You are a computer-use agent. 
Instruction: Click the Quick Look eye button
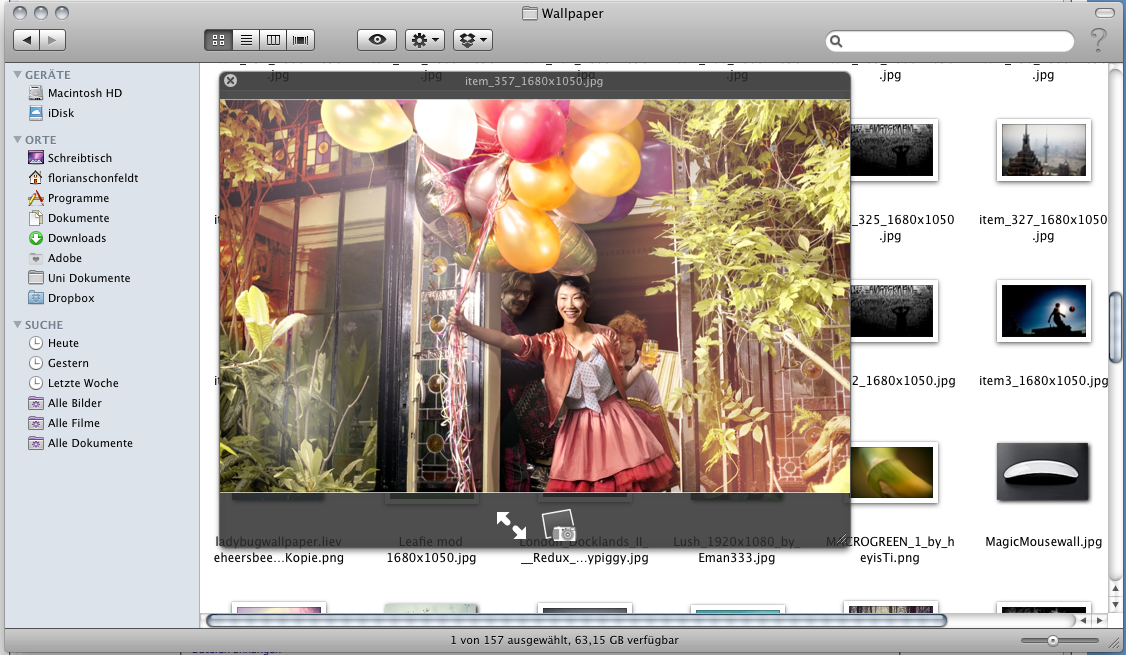click(x=377, y=40)
